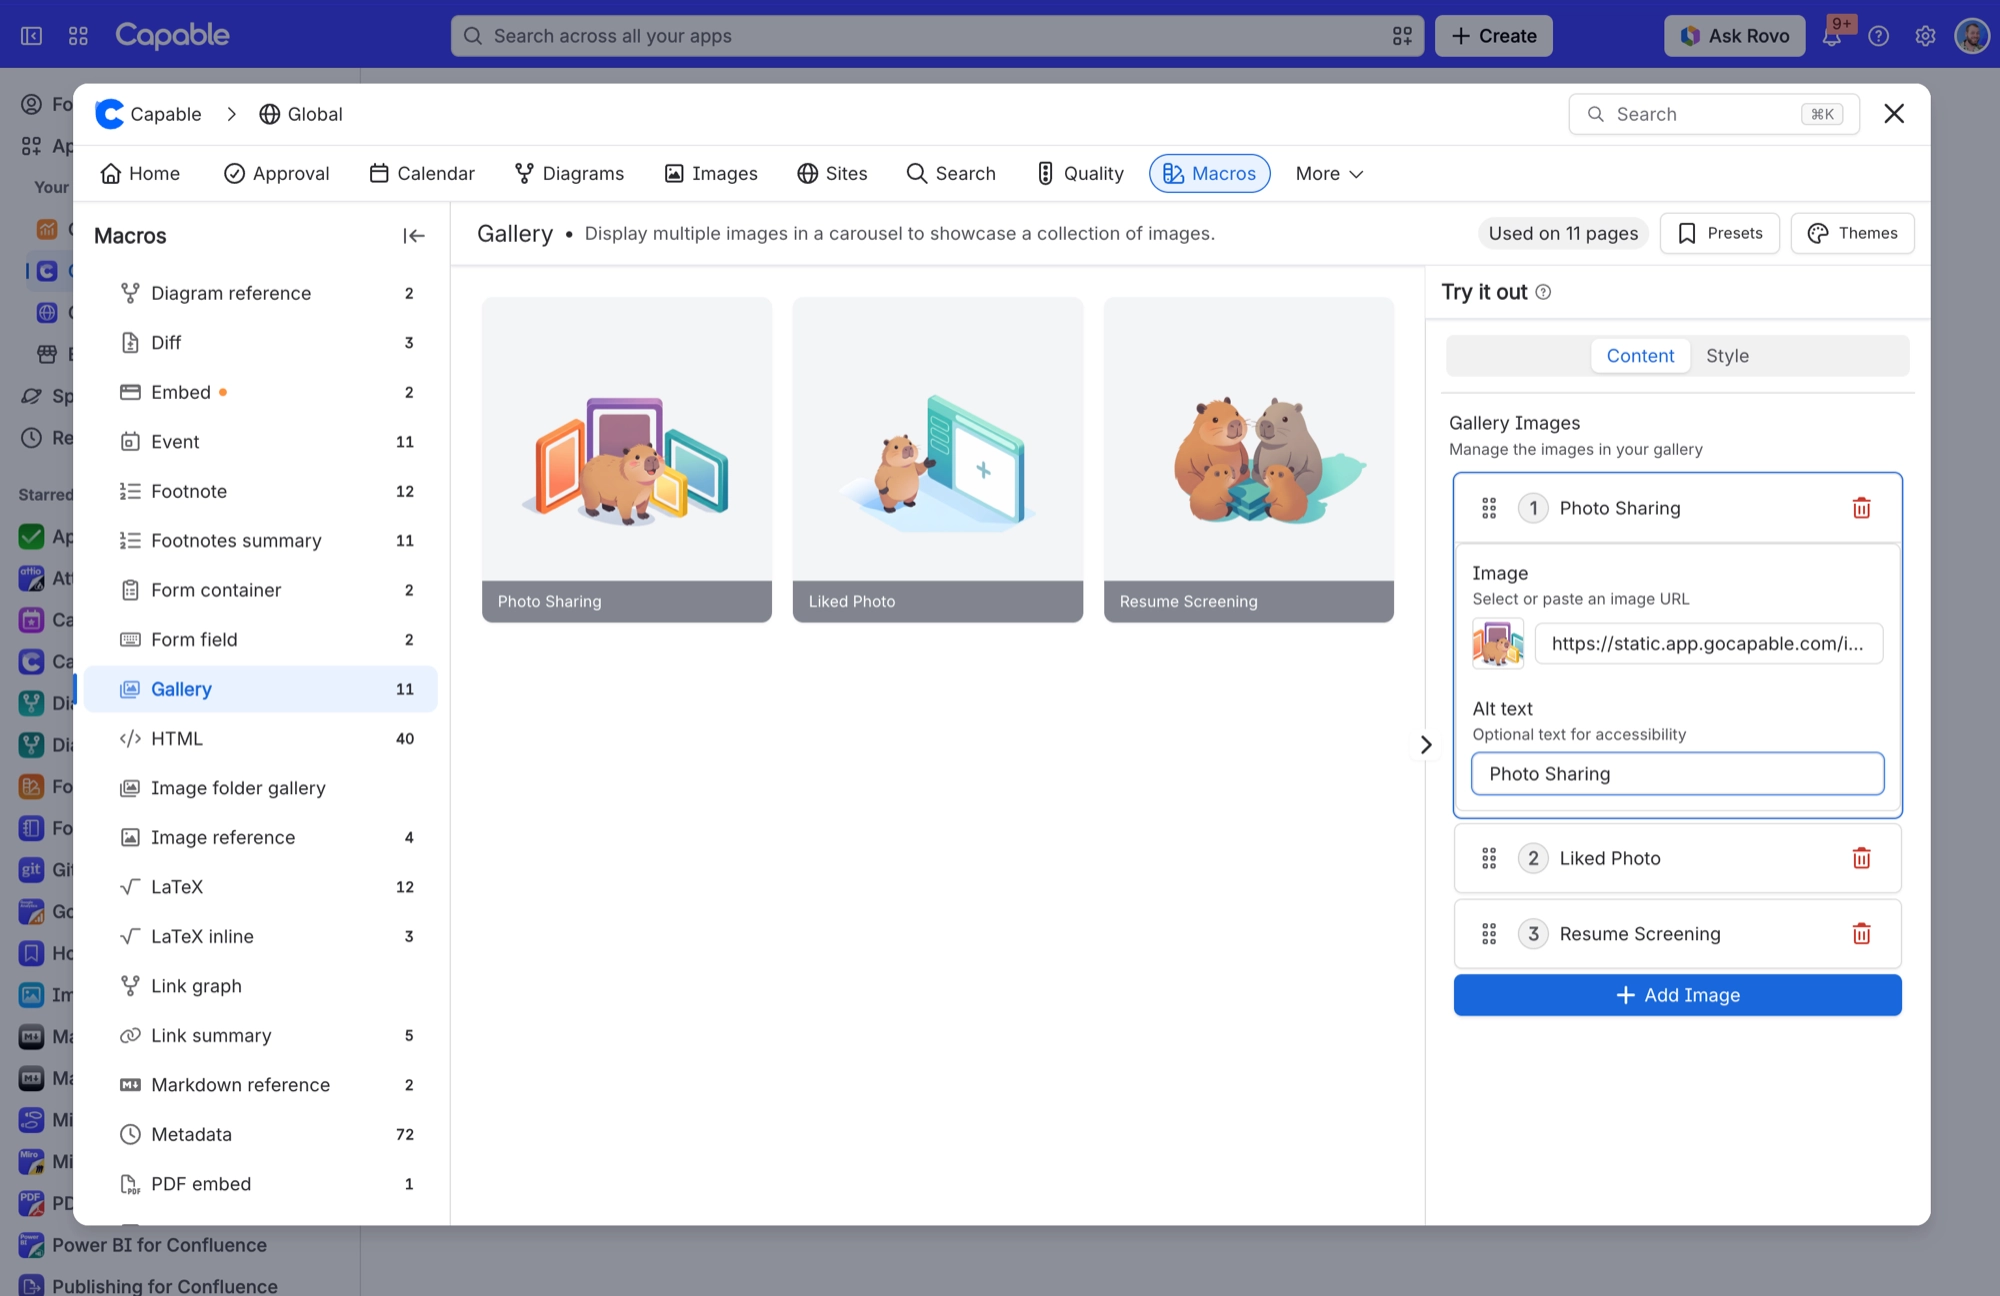
Task: Delete the Resume Screening gallery image
Action: coord(1861,934)
